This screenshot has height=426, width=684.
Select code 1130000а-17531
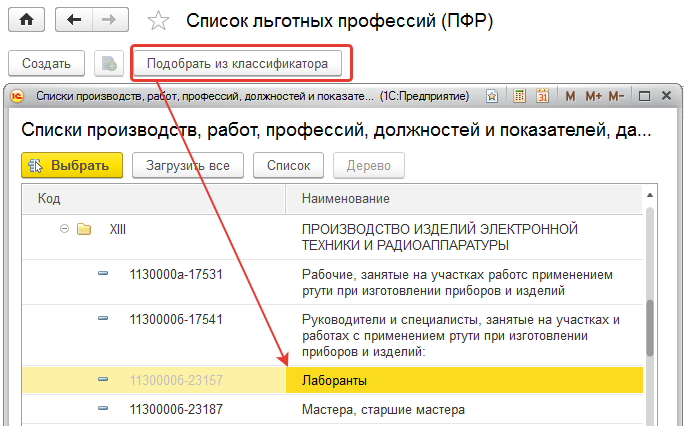pos(176,275)
